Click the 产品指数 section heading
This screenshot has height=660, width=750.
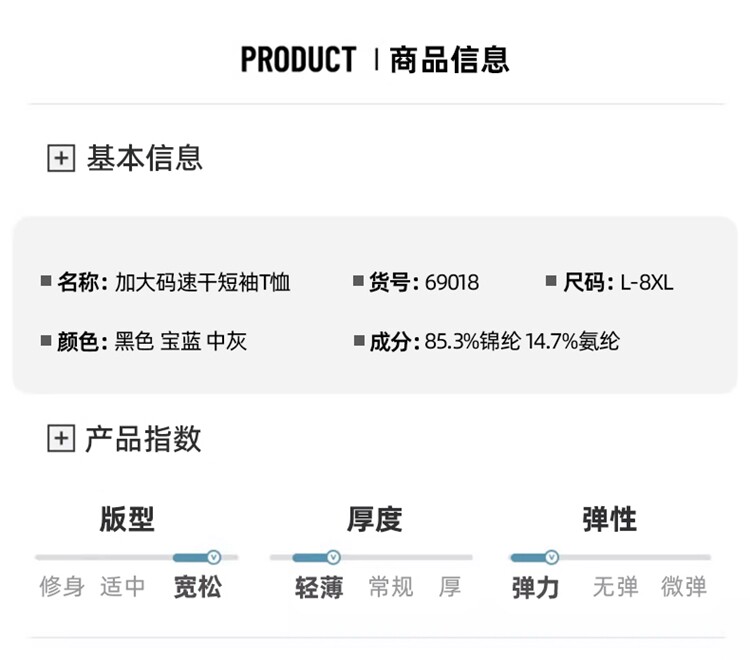pyautogui.click(x=143, y=438)
